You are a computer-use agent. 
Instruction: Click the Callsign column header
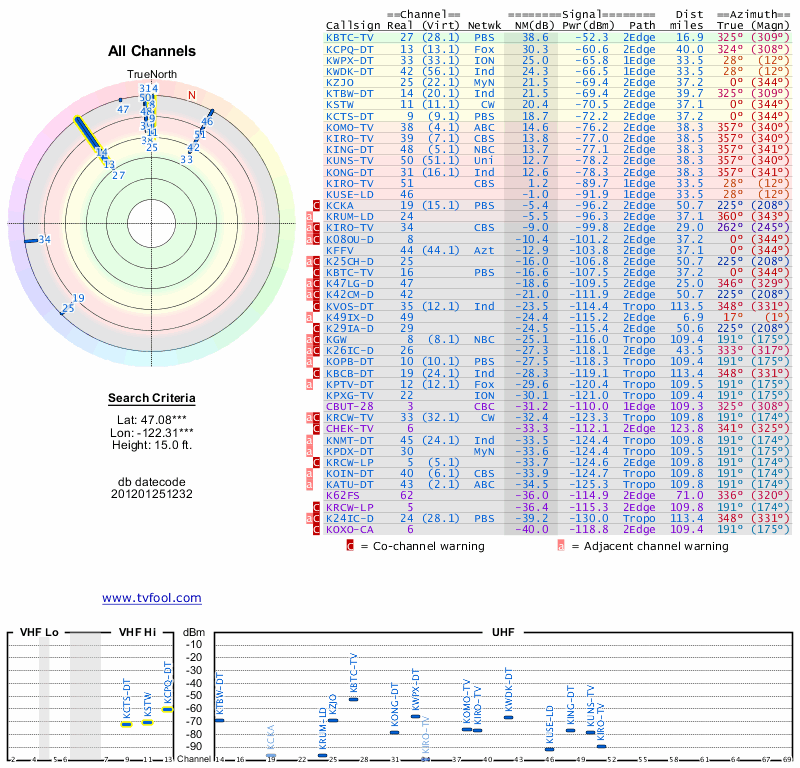pos(351,25)
